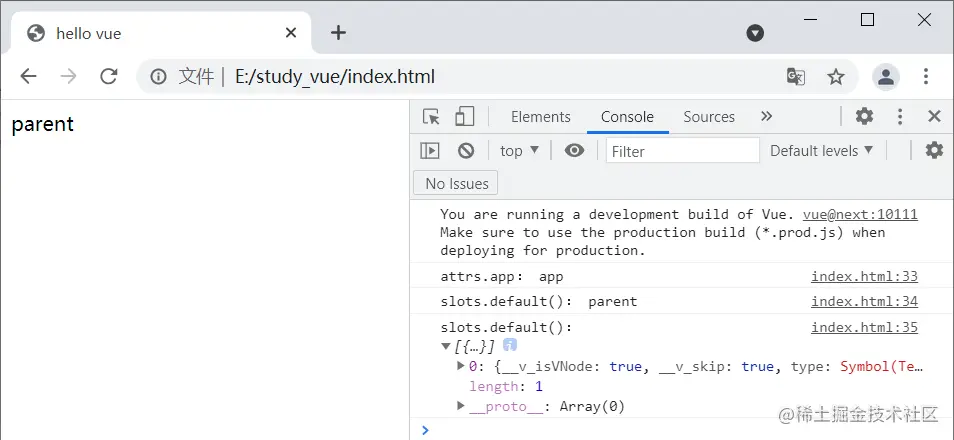The height and width of the screenshot is (440, 954).
Task: Minimize the Chrome window
Action: 810,19
